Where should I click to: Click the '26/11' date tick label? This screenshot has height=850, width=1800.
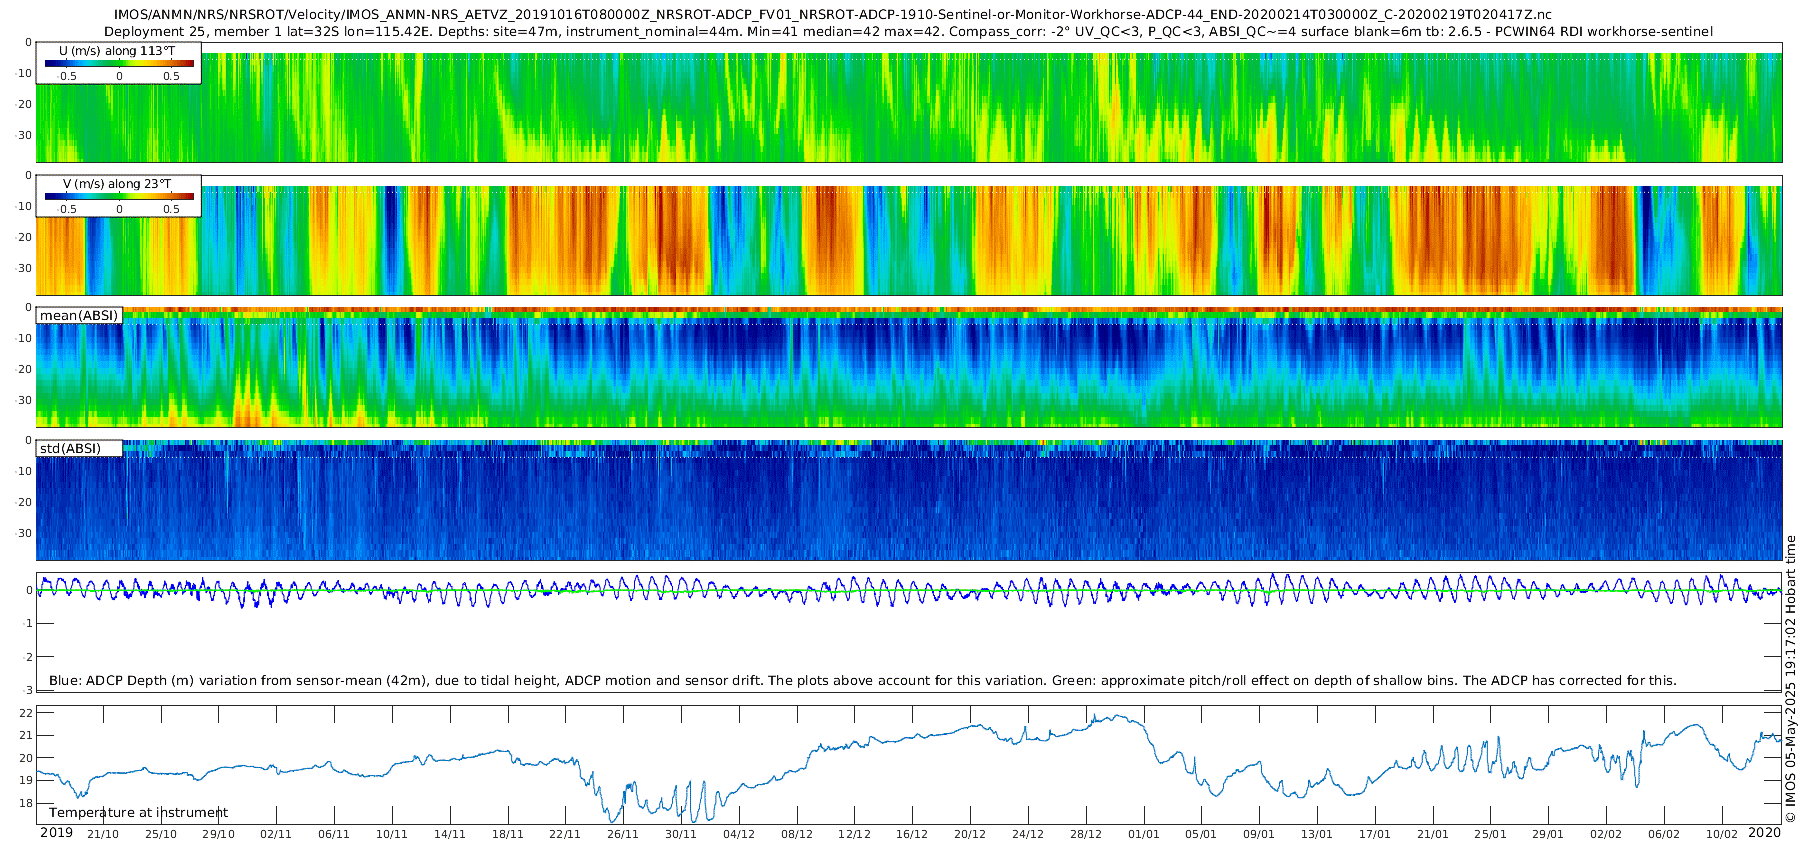click(623, 835)
